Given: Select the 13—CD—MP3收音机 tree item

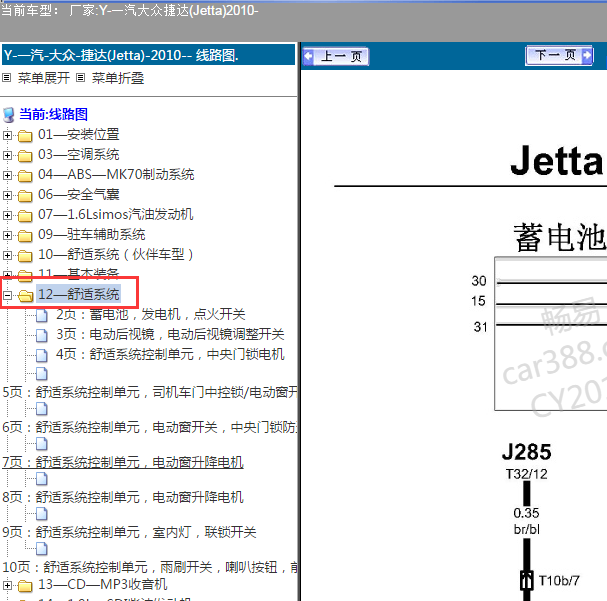Looking at the screenshot, I should [x=103, y=584].
